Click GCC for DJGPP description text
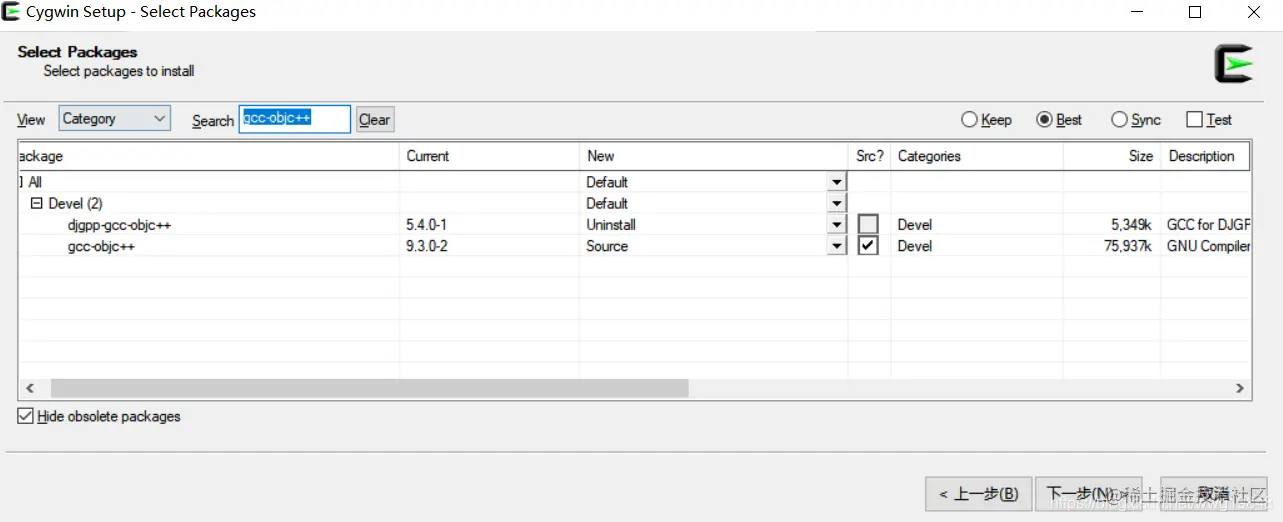1283x522 pixels. pos(1208,225)
